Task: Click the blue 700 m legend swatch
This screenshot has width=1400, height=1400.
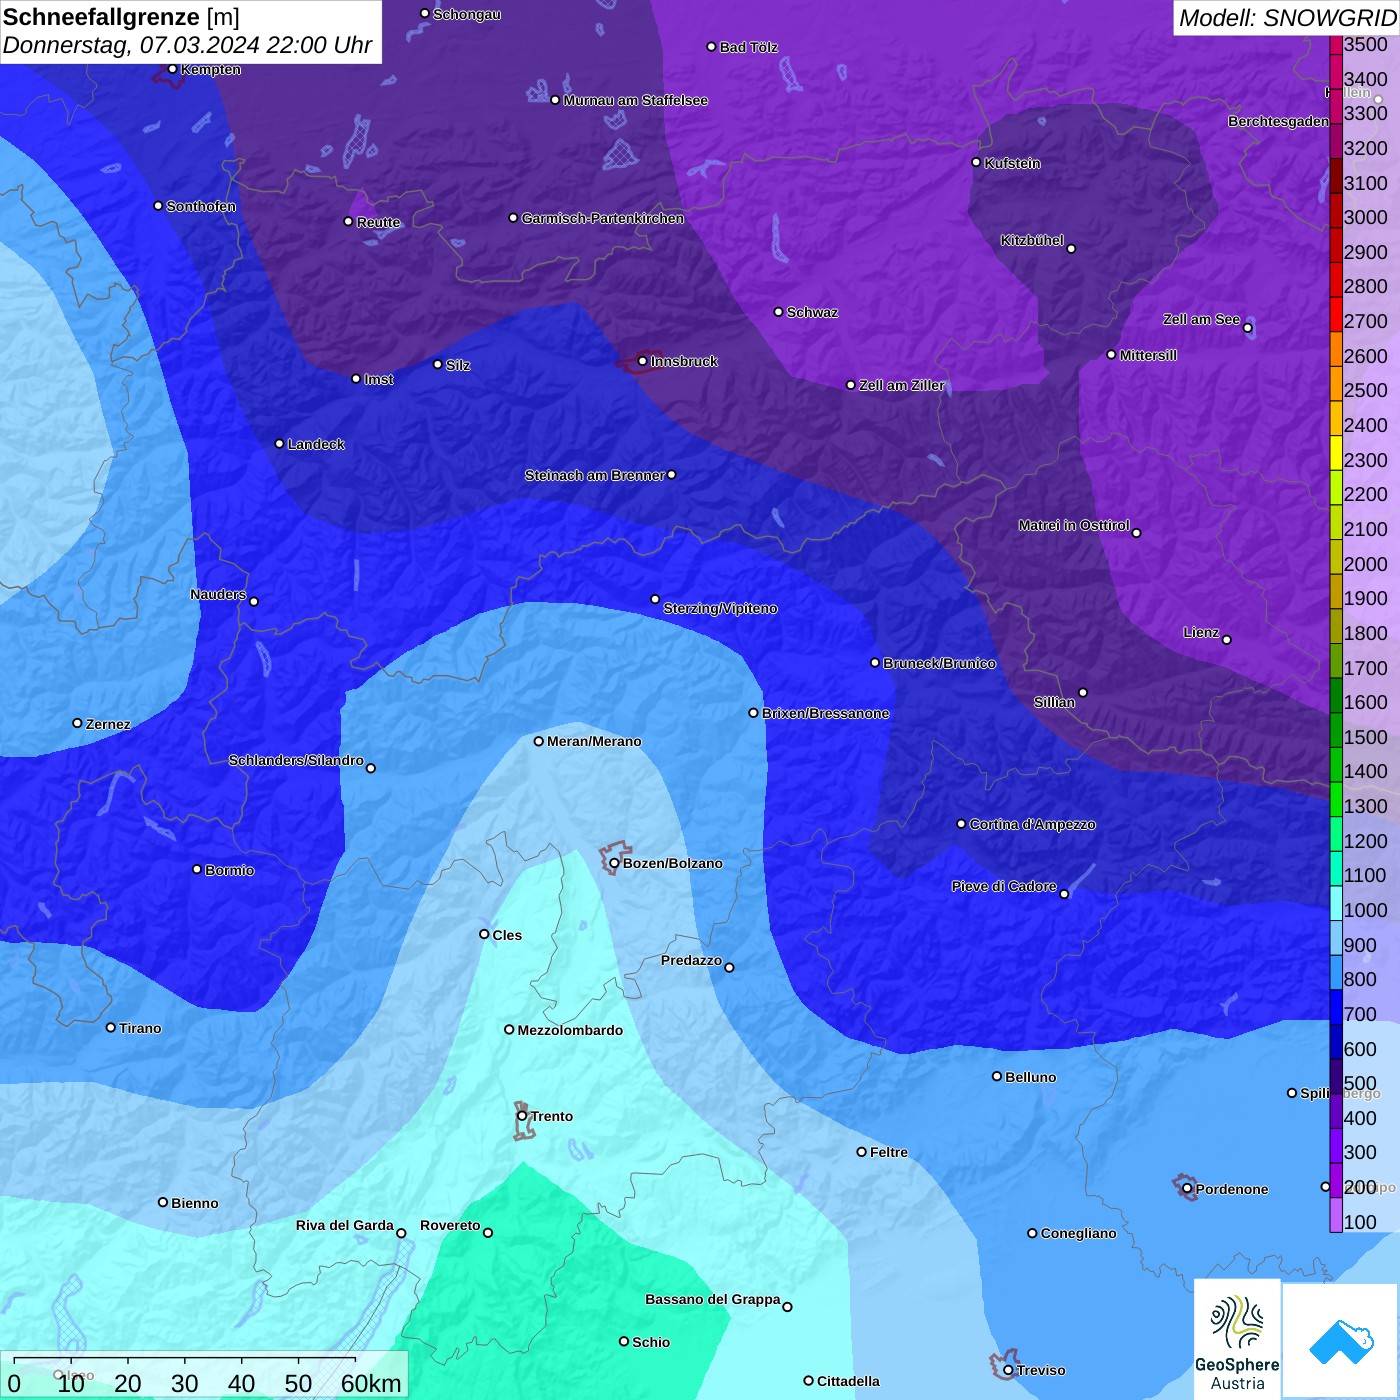Action: coord(1336,1007)
